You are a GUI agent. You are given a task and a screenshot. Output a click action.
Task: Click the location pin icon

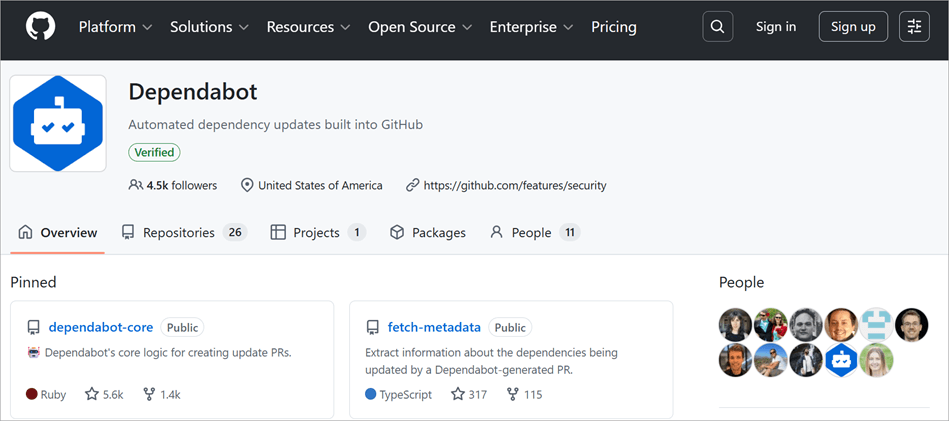[247, 185]
